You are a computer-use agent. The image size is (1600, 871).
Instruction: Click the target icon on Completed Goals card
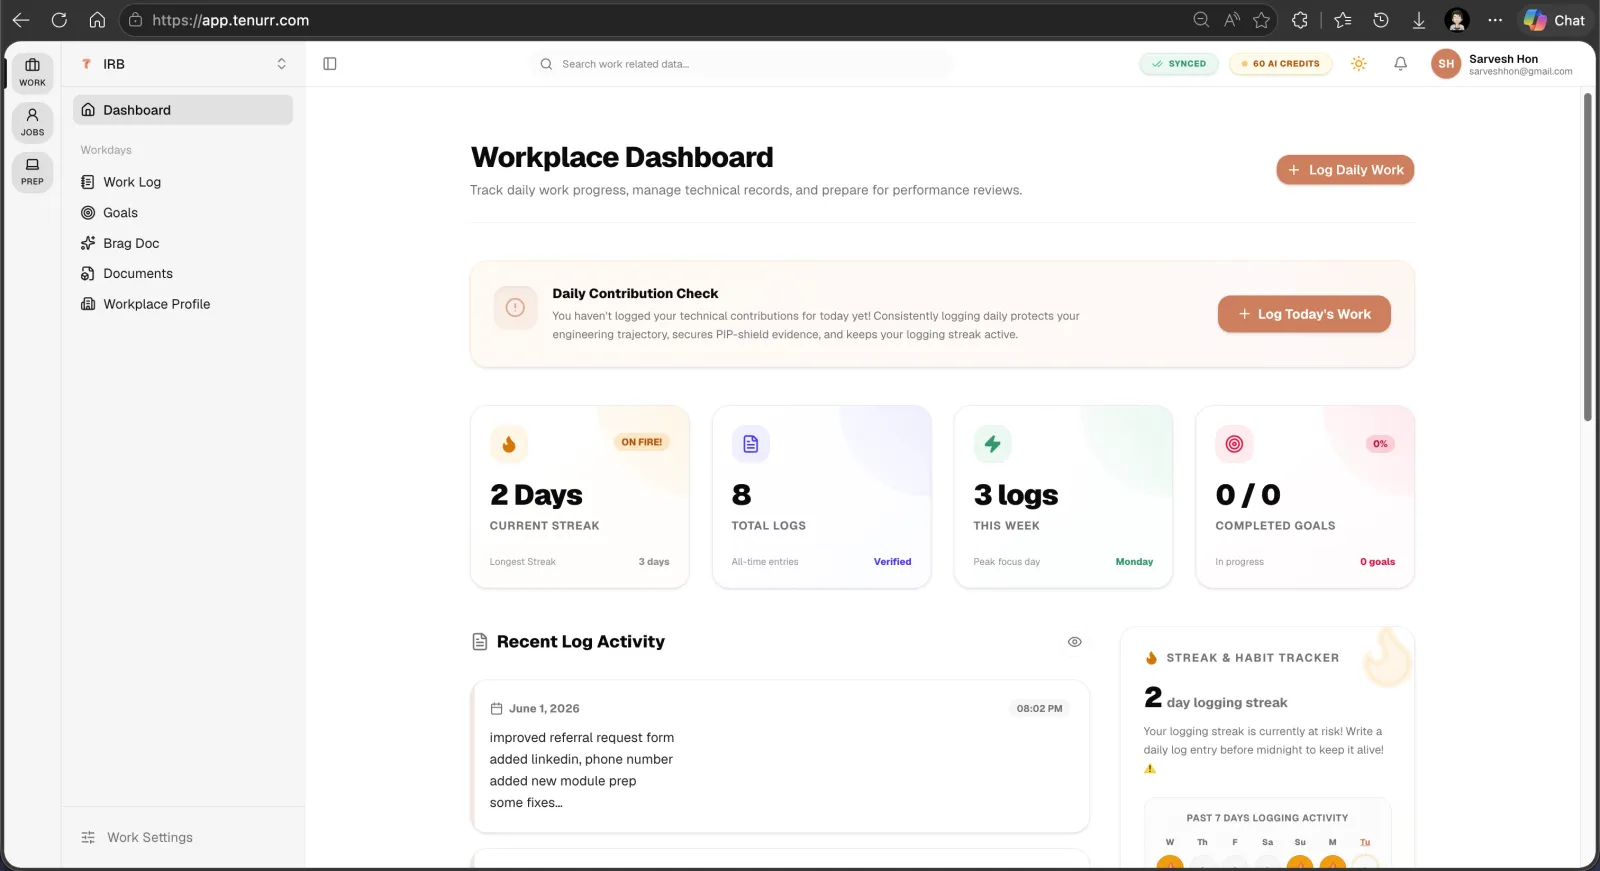click(1234, 444)
